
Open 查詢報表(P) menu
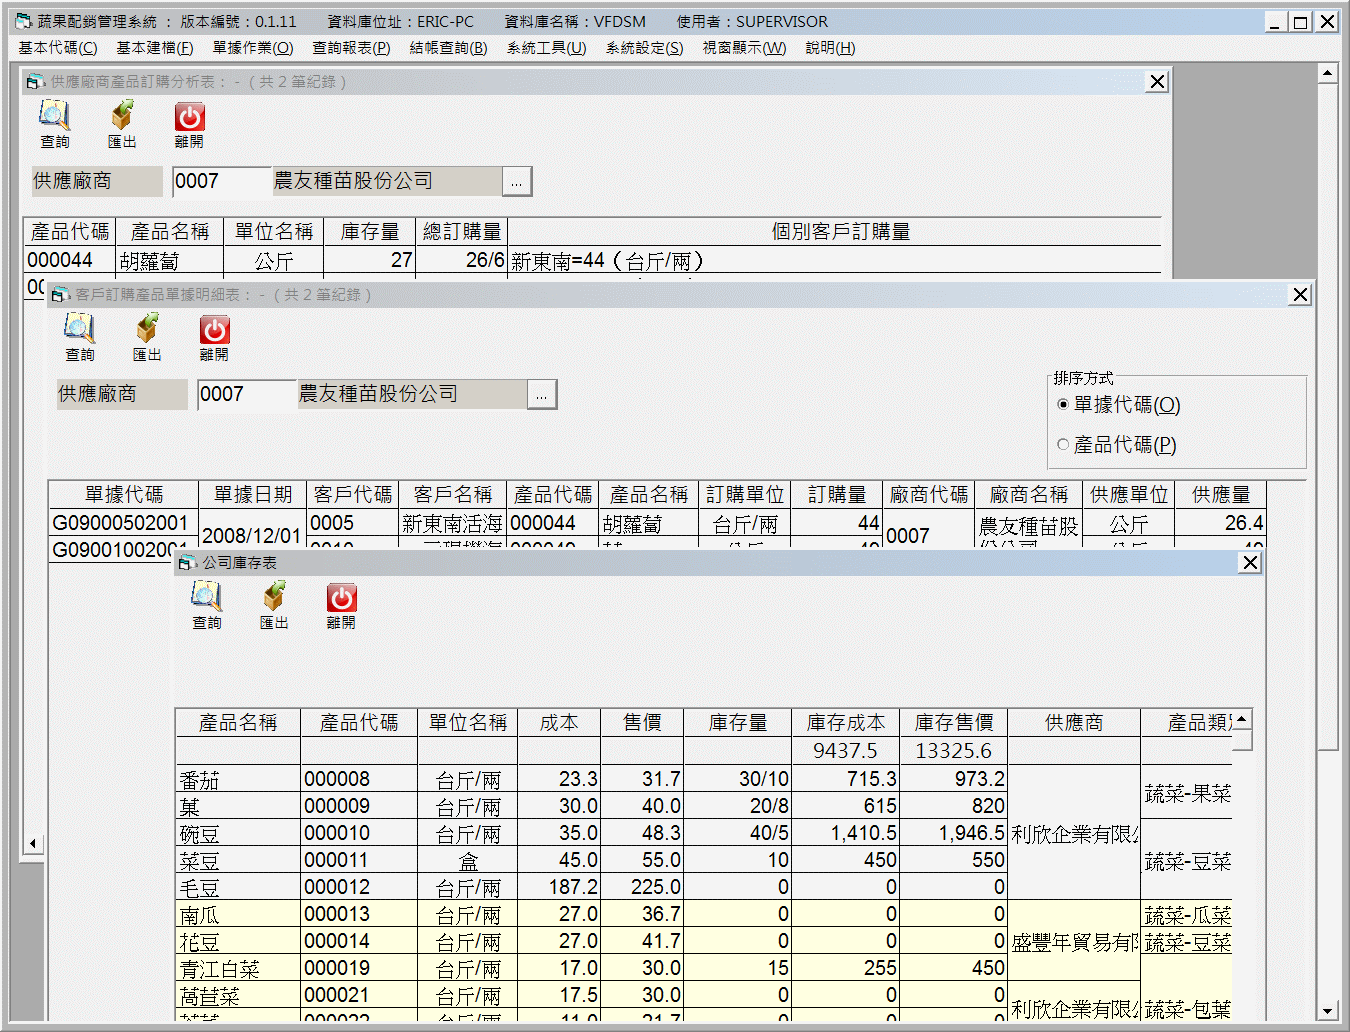351,48
